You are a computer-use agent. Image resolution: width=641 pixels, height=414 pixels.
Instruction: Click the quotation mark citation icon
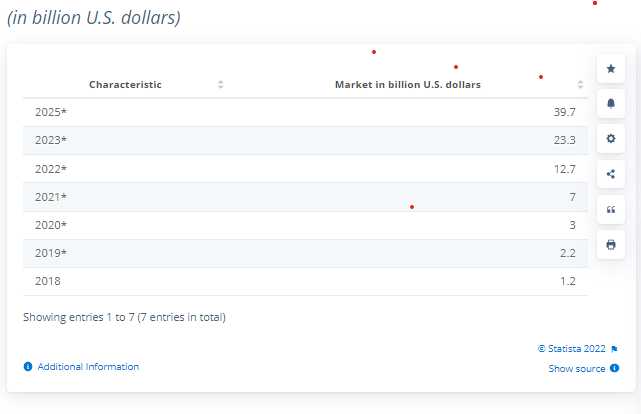[611, 210]
